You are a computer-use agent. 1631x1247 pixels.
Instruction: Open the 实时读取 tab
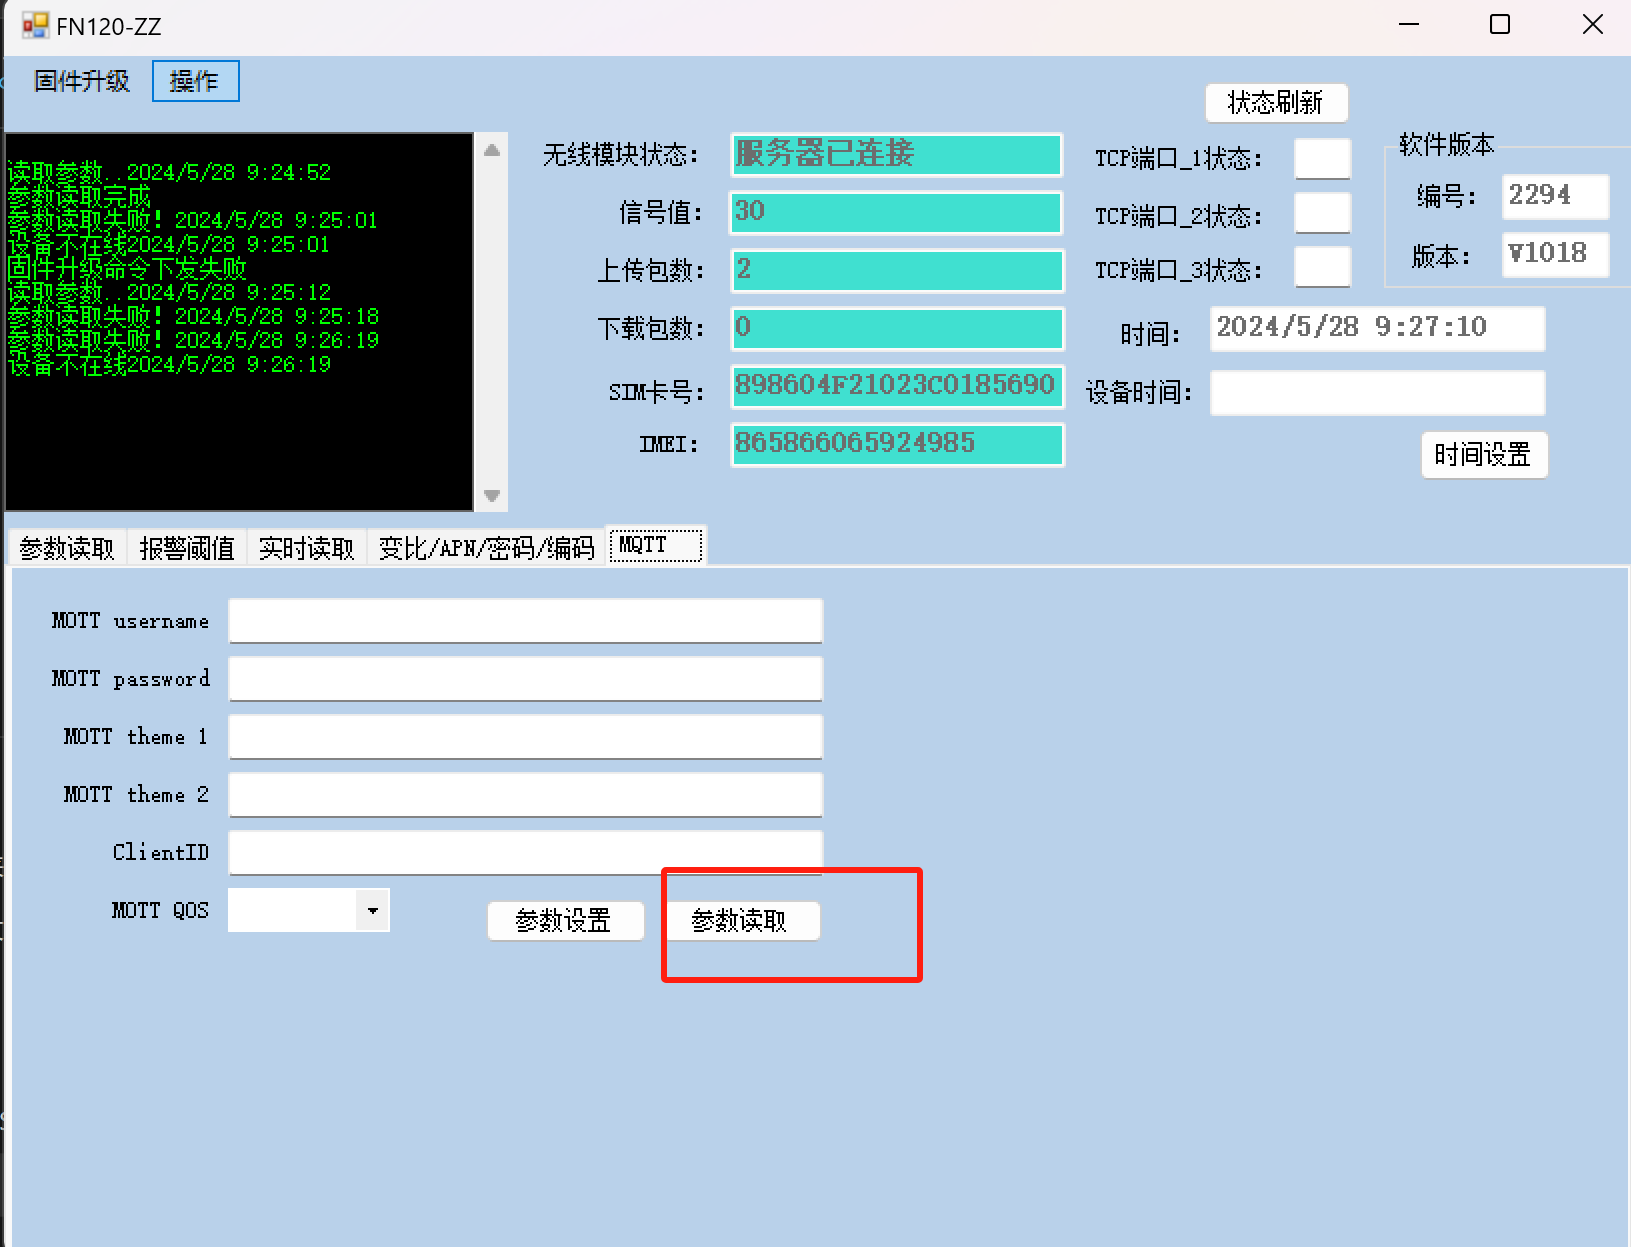(307, 548)
